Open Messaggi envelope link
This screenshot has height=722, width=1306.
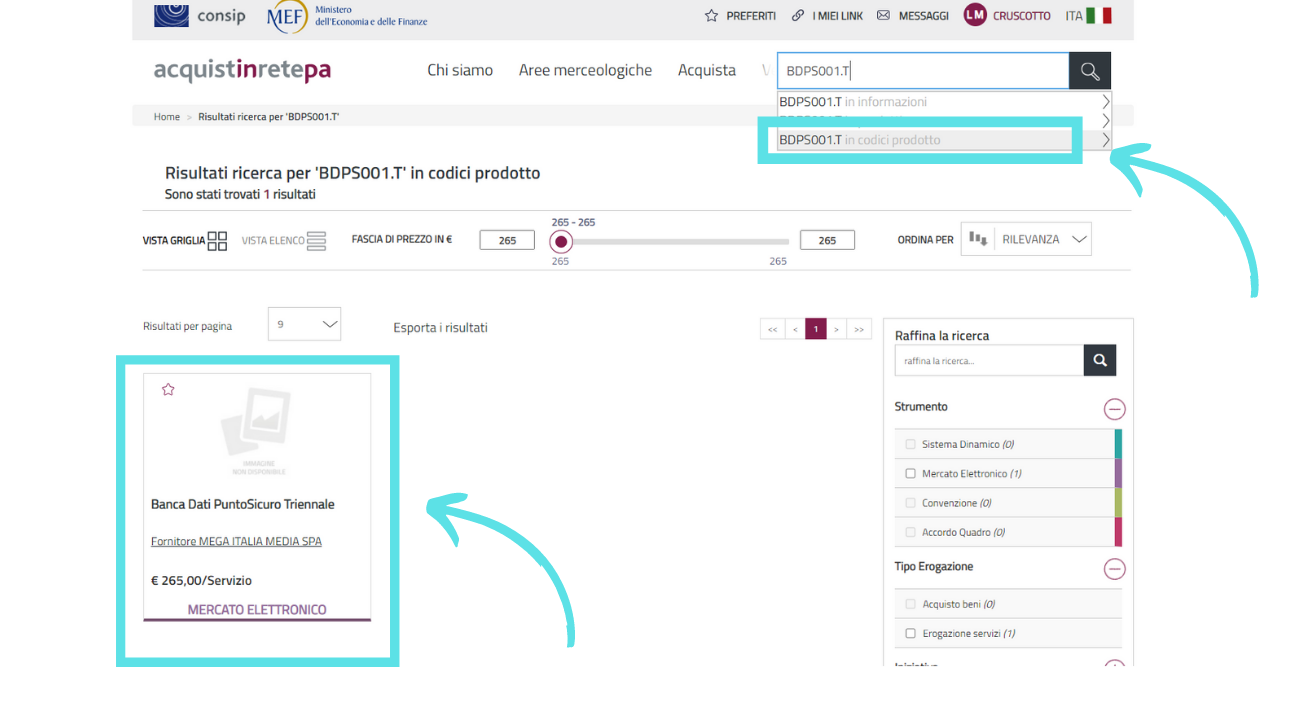click(912, 16)
